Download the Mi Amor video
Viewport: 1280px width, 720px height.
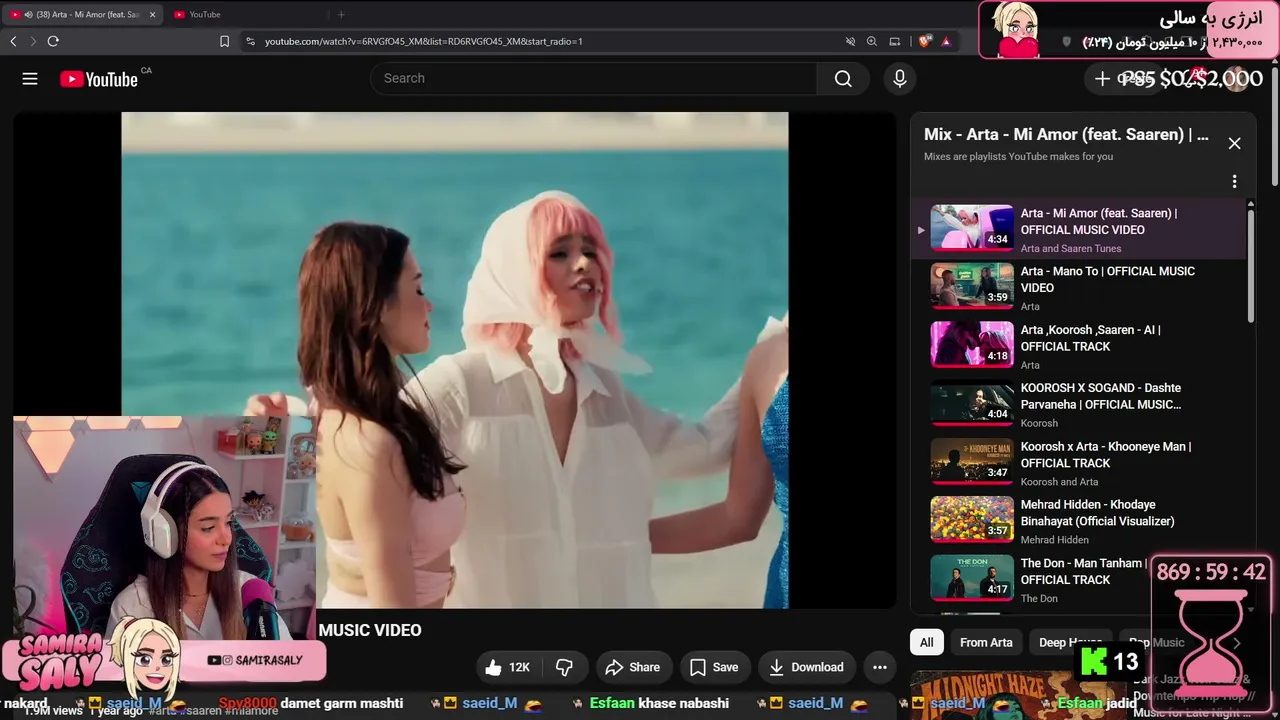806,667
